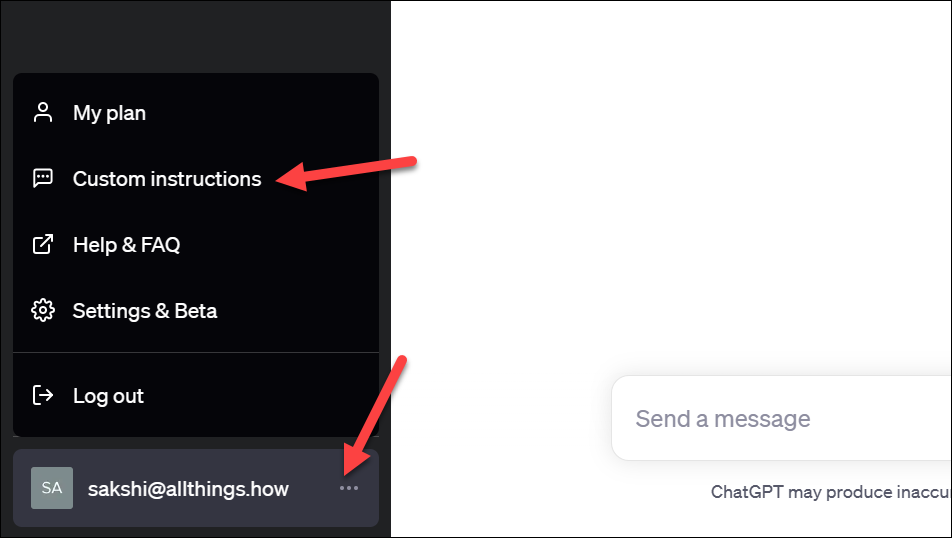Click the SA avatar thumbnail

point(52,488)
